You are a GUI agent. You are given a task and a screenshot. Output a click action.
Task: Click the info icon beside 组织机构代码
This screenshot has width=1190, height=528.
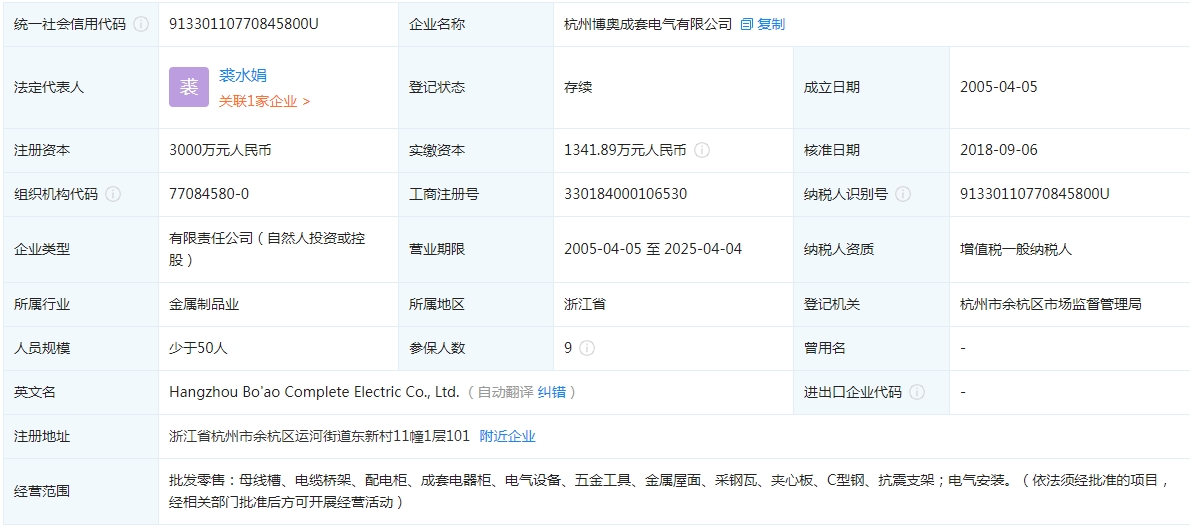coord(113,194)
